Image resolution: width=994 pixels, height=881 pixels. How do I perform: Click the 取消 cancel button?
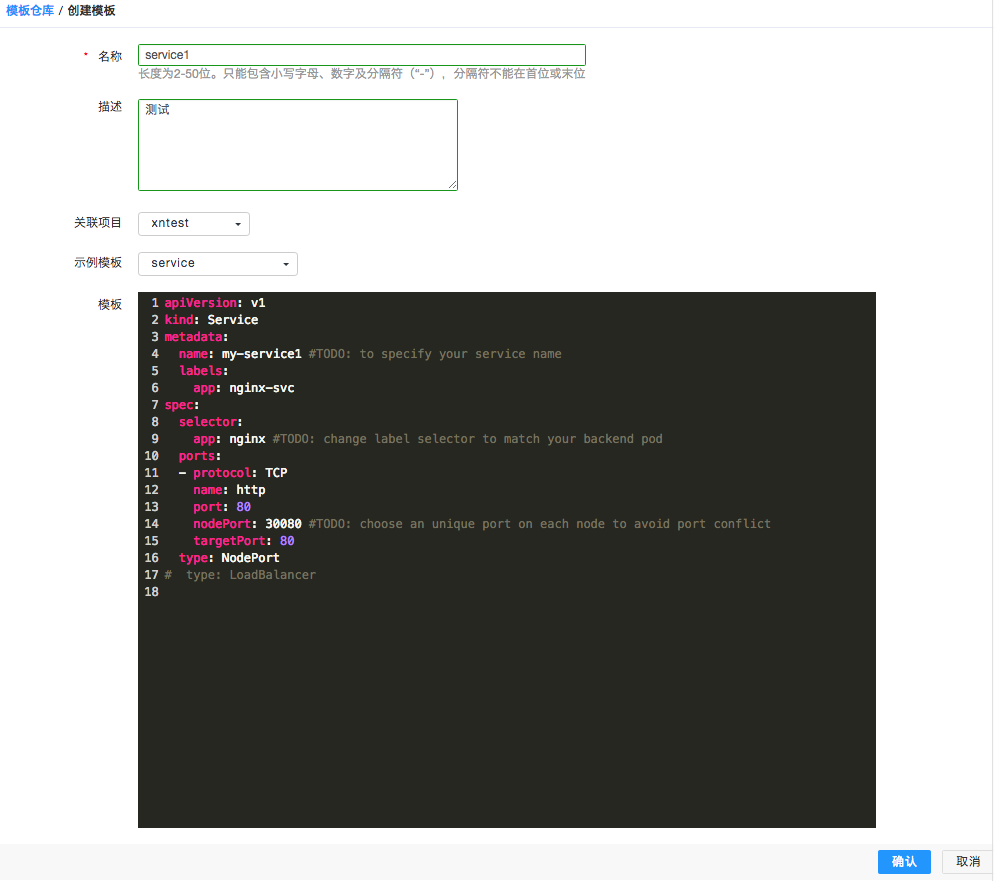click(x=967, y=862)
